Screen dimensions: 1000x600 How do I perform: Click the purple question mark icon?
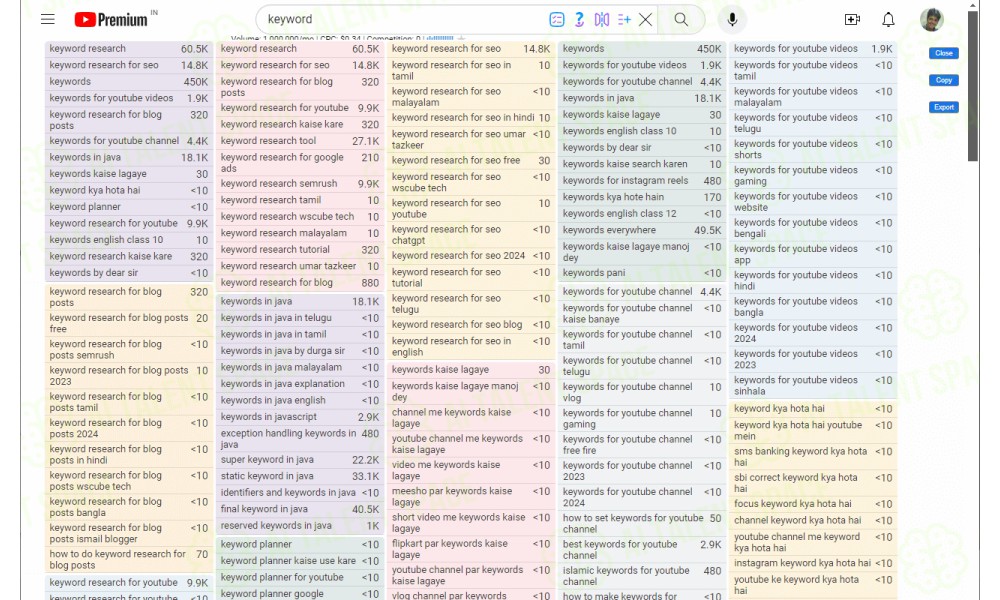pos(579,20)
